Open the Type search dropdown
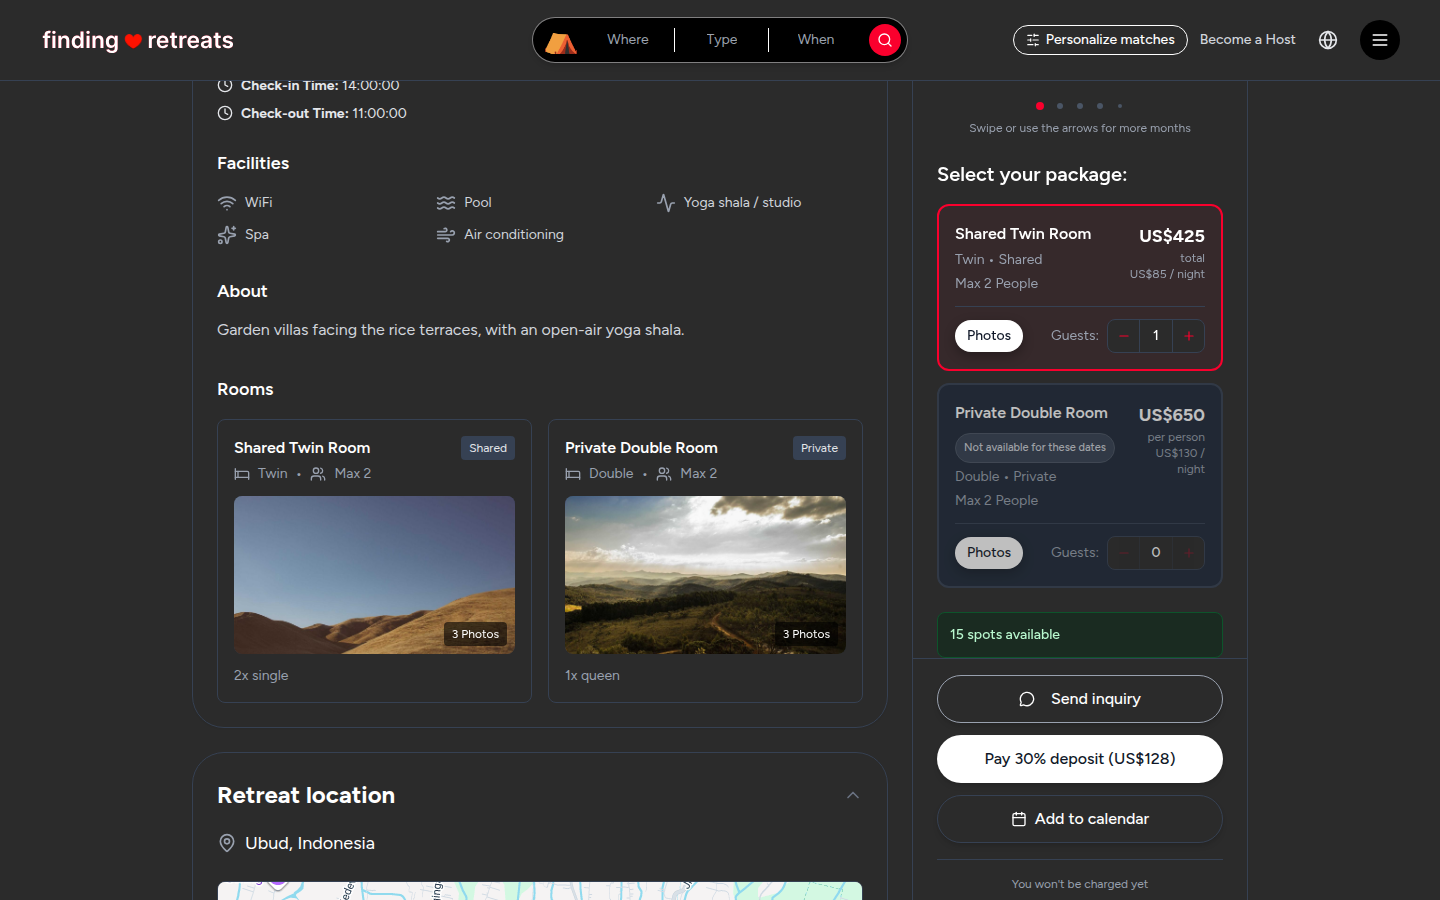 click(722, 40)
